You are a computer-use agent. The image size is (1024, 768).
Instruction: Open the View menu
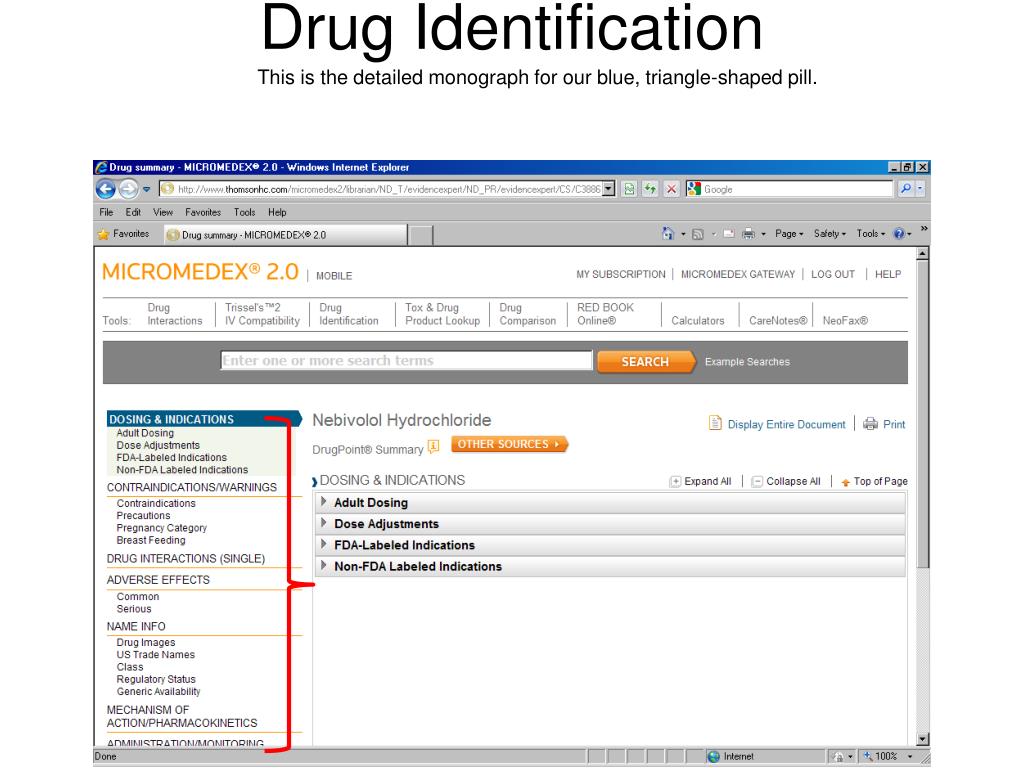pyautogui.click(x=163, y=212)
